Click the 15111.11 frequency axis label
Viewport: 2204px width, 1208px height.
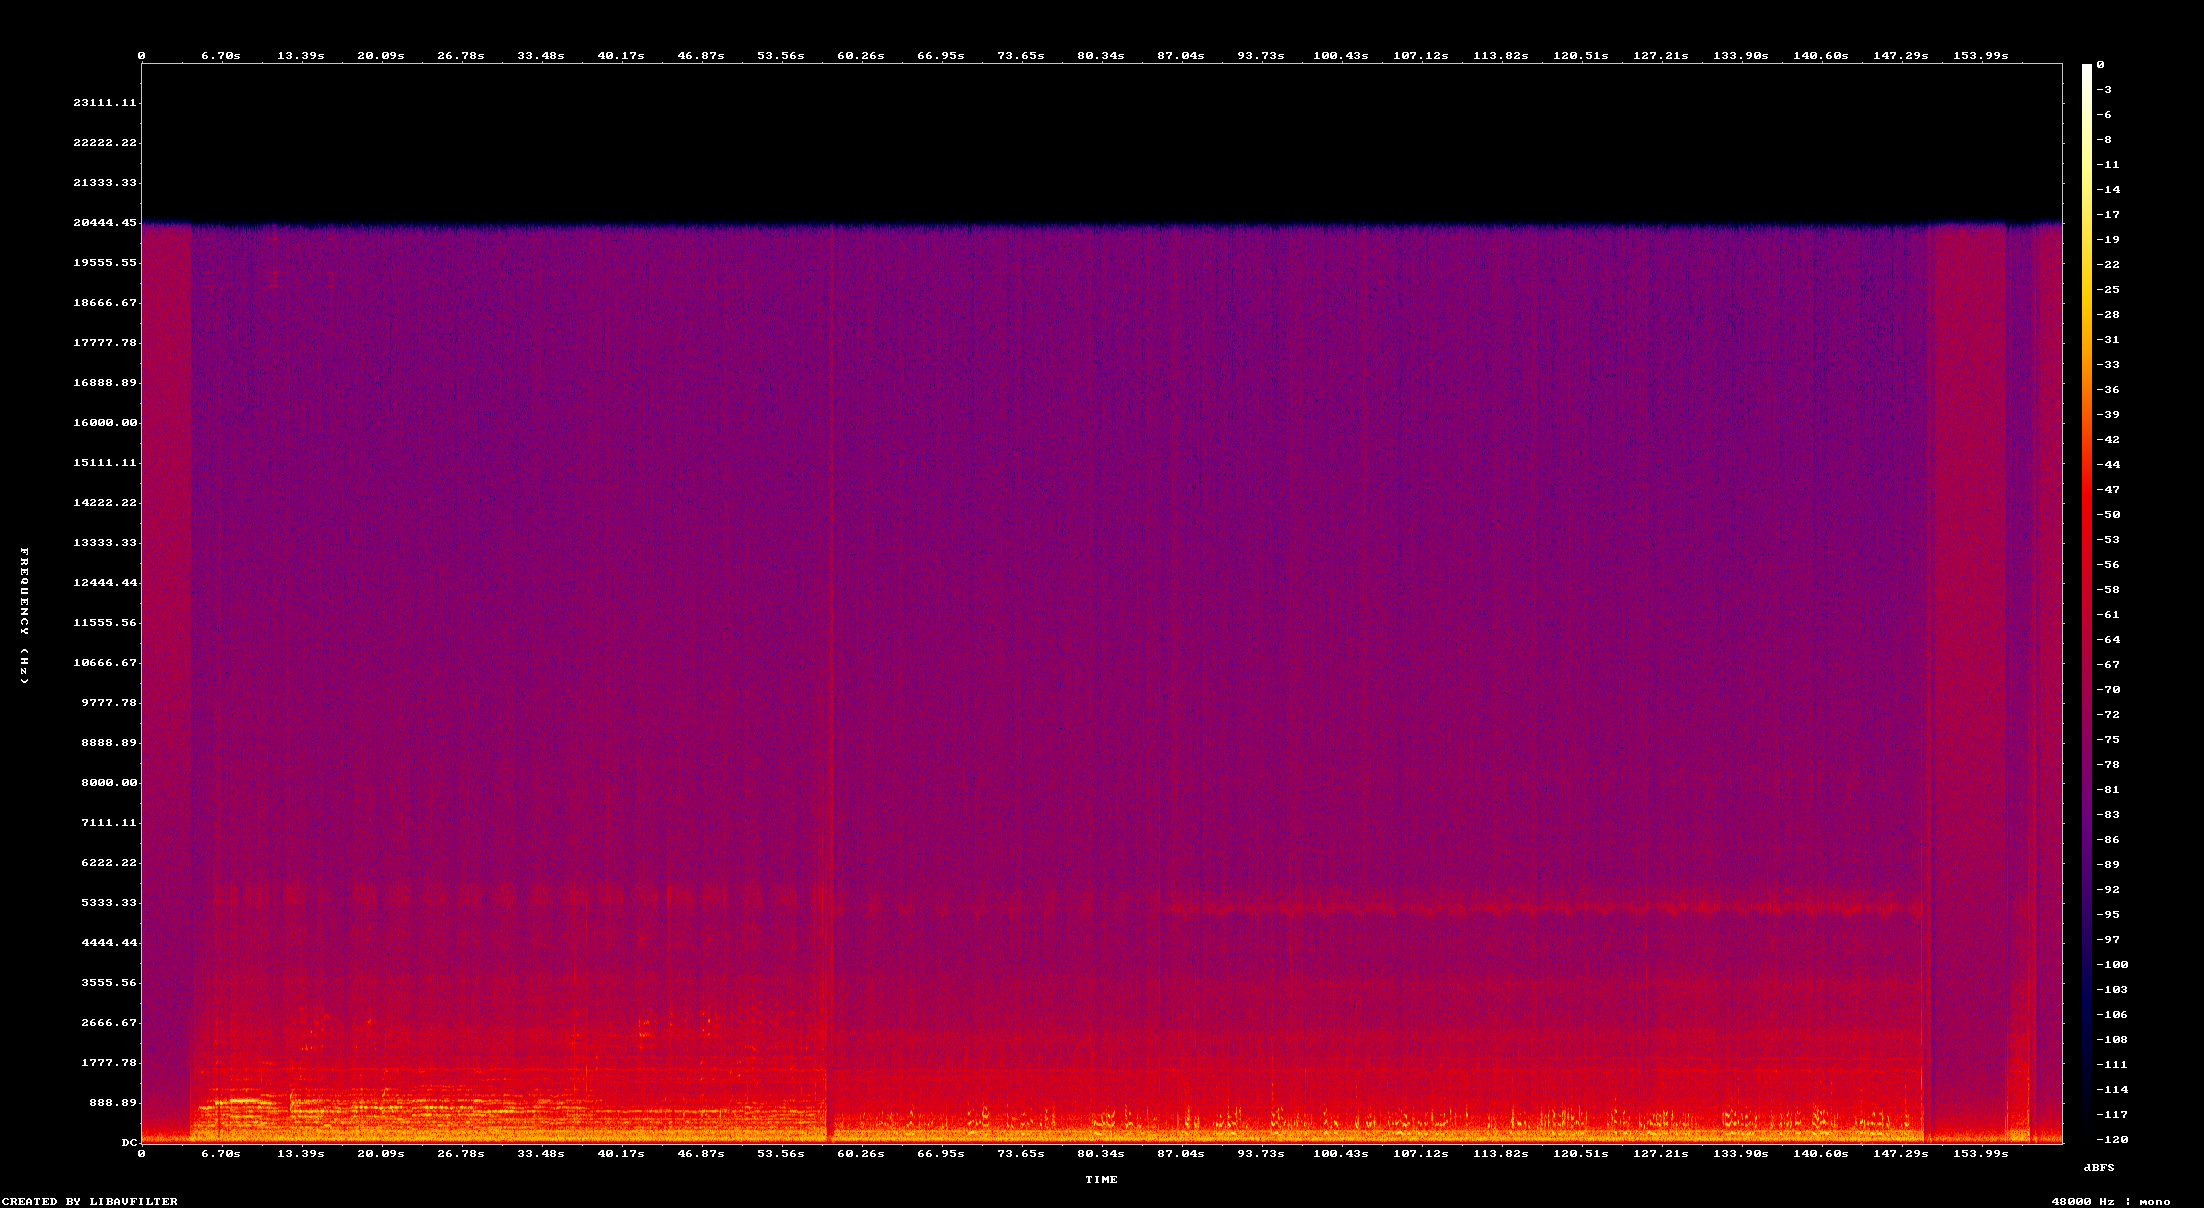pos(105,463)
